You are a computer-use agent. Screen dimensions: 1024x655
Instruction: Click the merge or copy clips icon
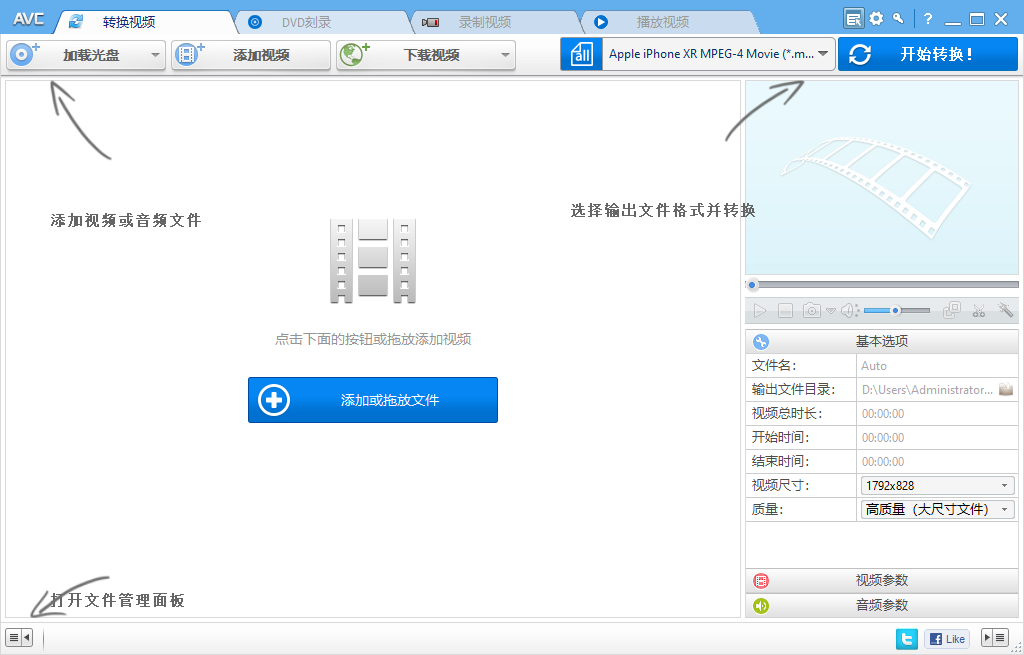(x=952, y=310)
